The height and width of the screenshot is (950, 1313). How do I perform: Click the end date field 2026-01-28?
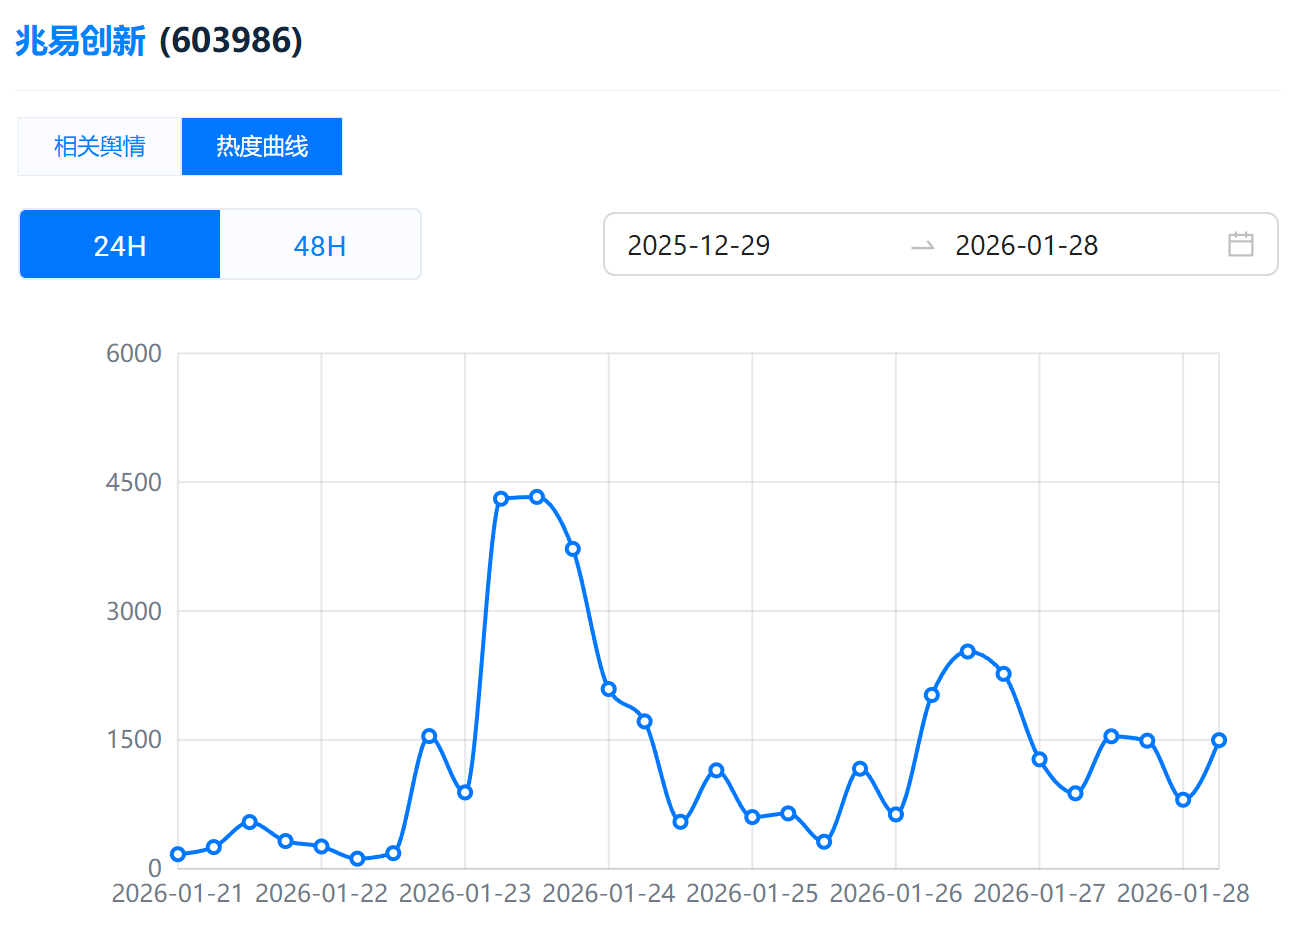pyautogui.click(x=1027, y=245)
